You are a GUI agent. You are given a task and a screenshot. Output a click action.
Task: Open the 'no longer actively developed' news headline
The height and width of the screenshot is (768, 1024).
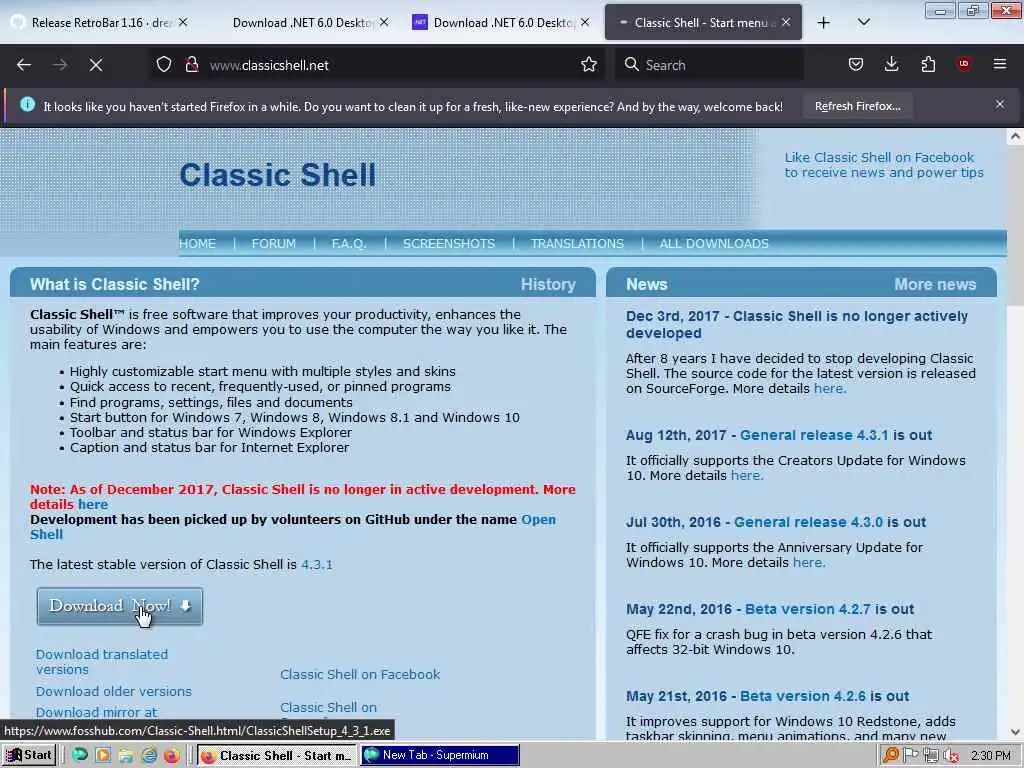coord(797,325)
